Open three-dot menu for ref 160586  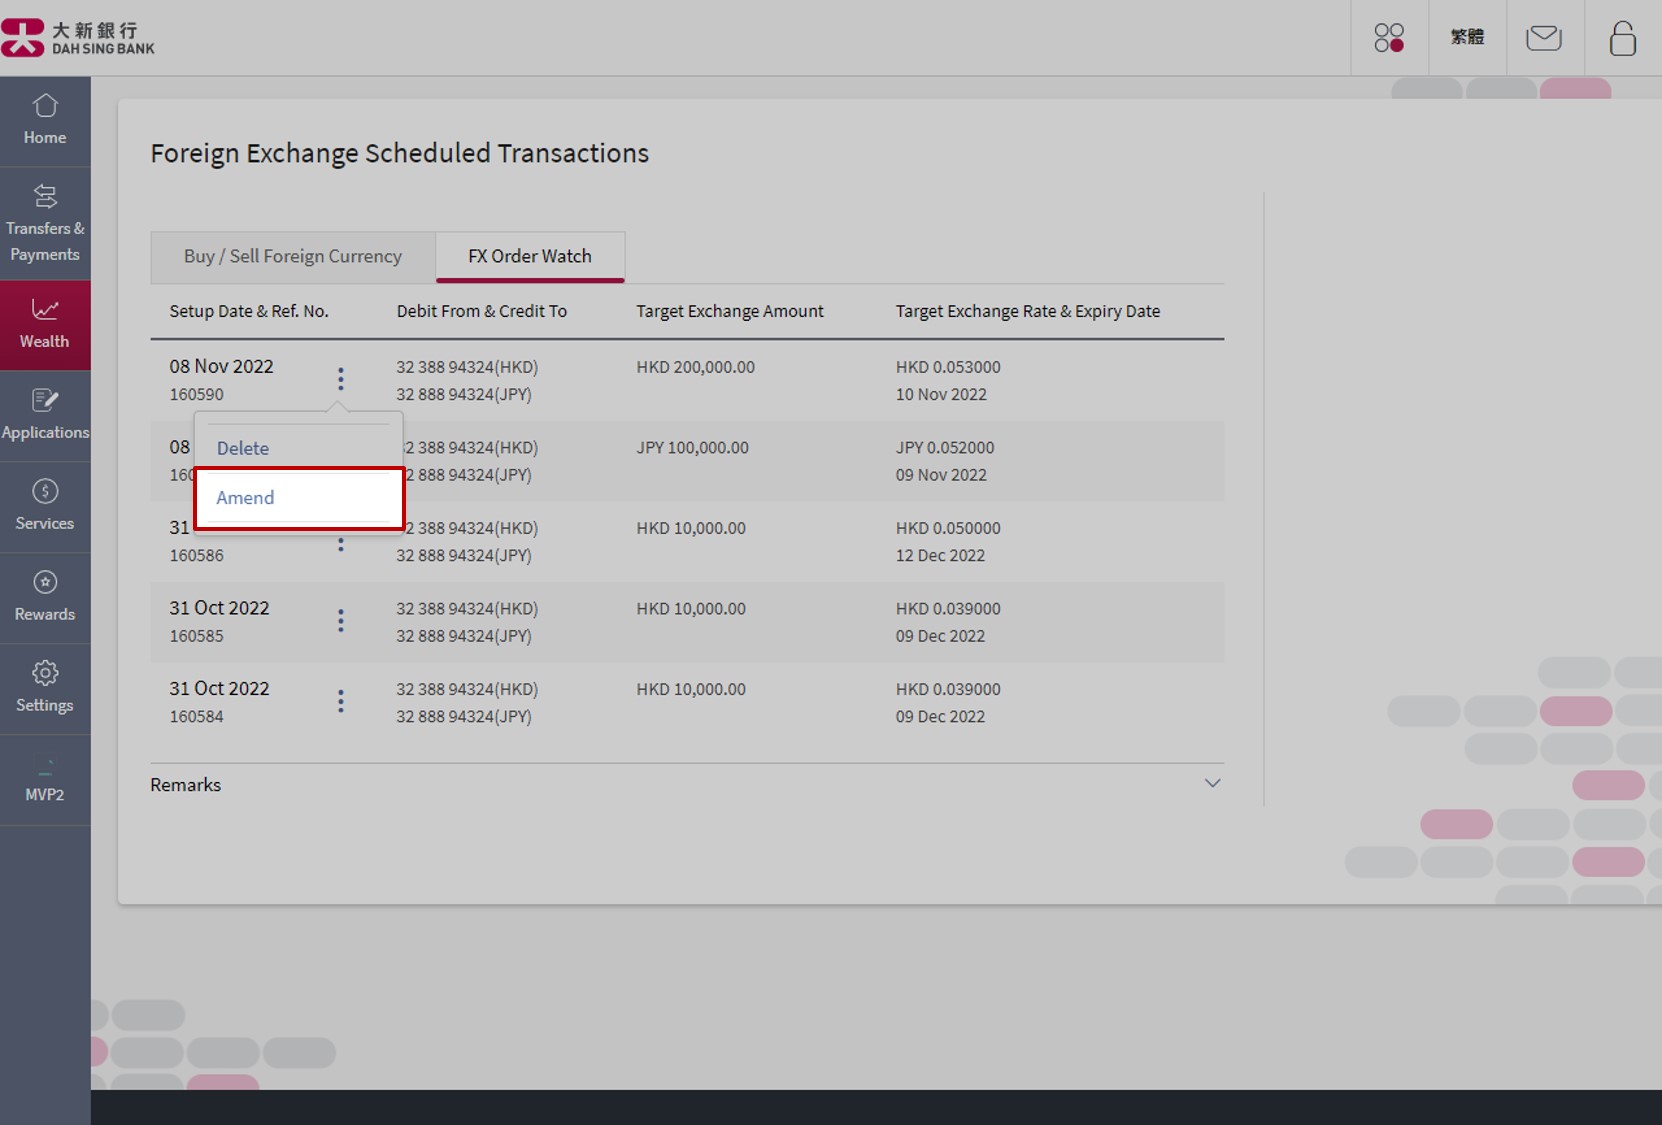pos(341,544)
